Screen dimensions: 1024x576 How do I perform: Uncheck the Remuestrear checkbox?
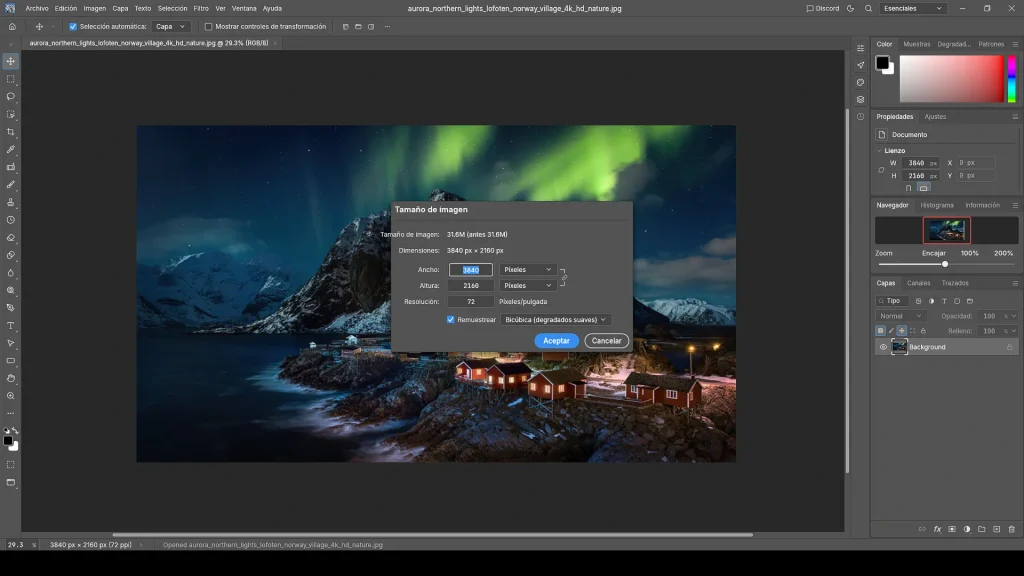pyautogui.click(x=451, y=319)
